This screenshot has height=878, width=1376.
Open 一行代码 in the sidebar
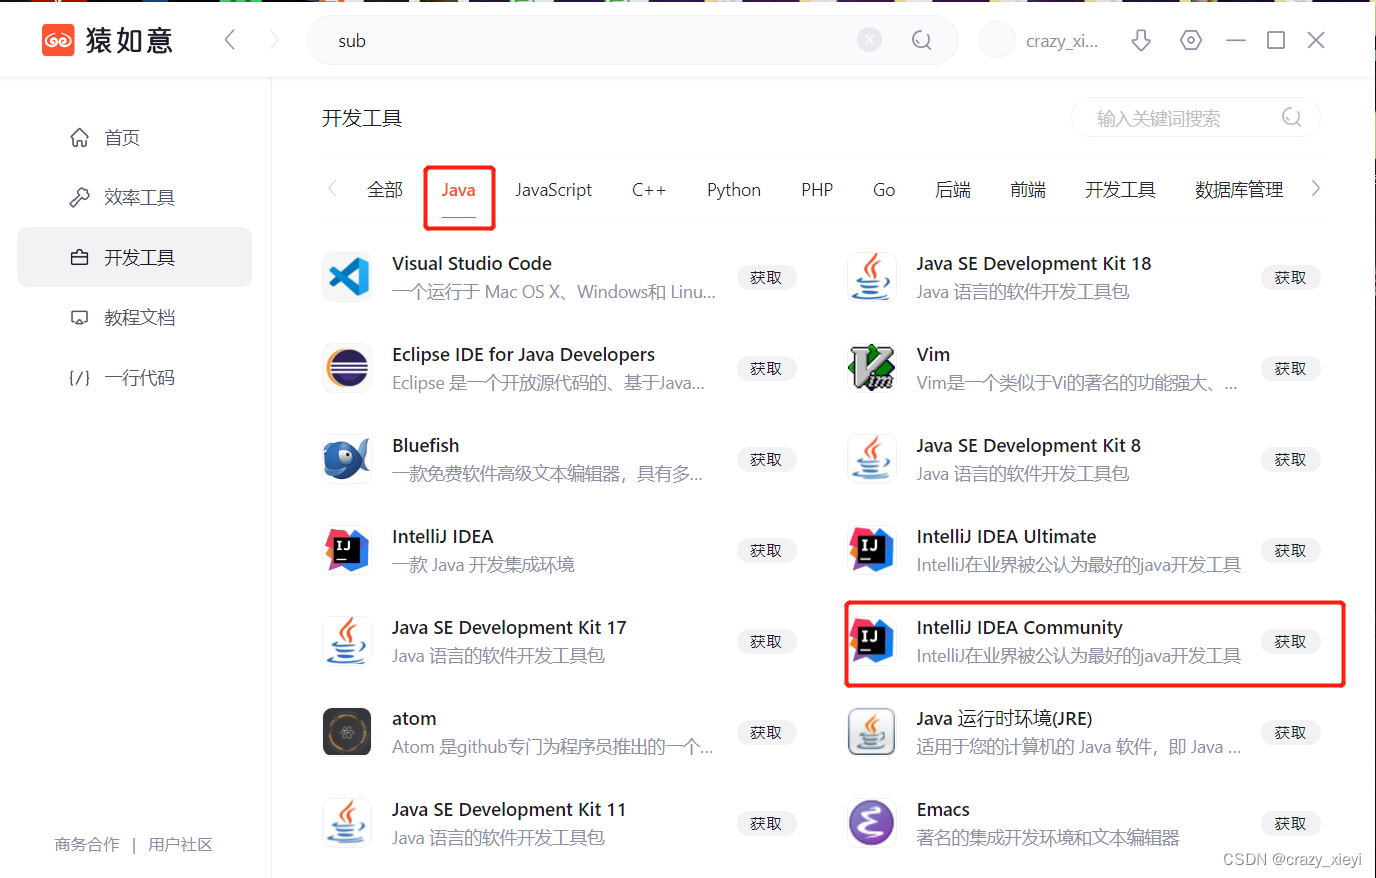click(134, 377)
